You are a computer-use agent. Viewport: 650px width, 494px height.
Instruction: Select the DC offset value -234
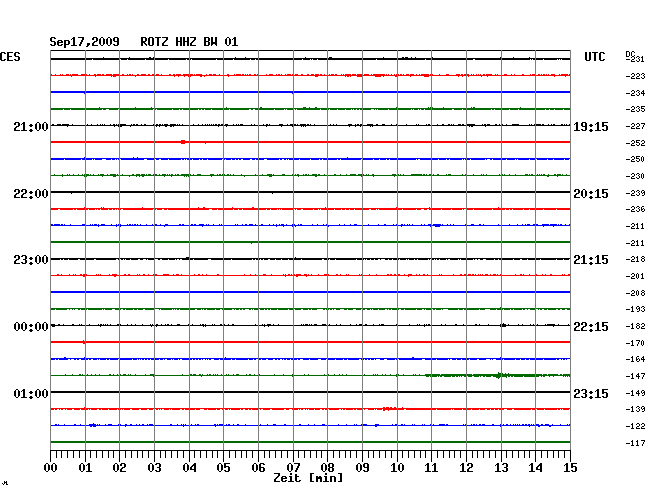(635, 93)
